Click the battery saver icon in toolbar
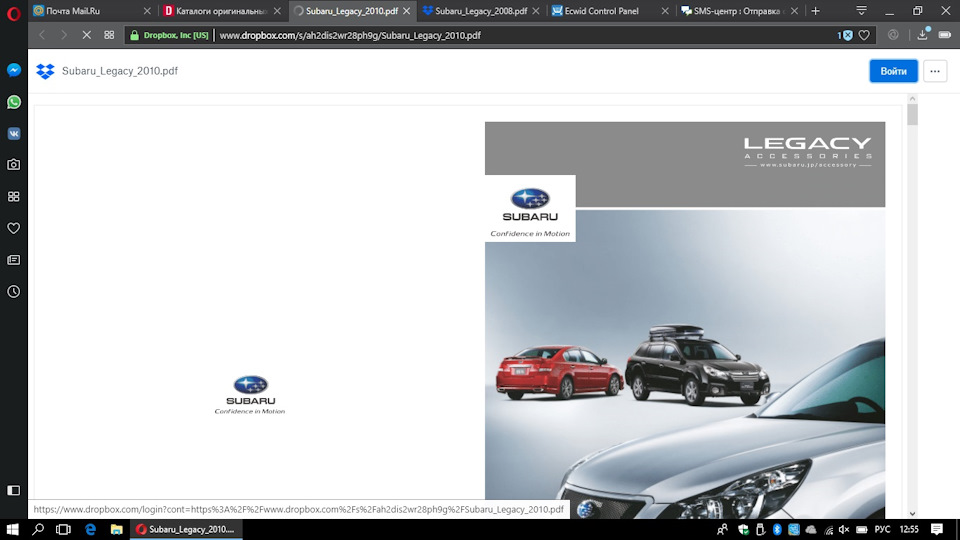 [945, 35]
